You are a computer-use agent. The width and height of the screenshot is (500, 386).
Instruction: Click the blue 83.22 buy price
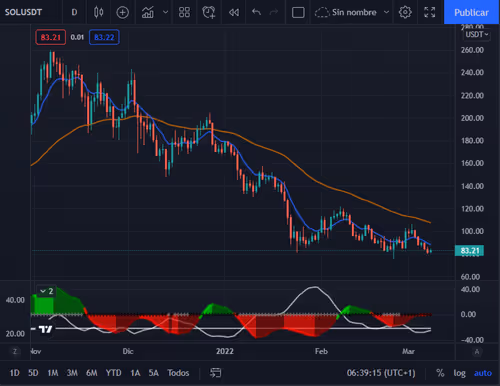tap(104, 37)
